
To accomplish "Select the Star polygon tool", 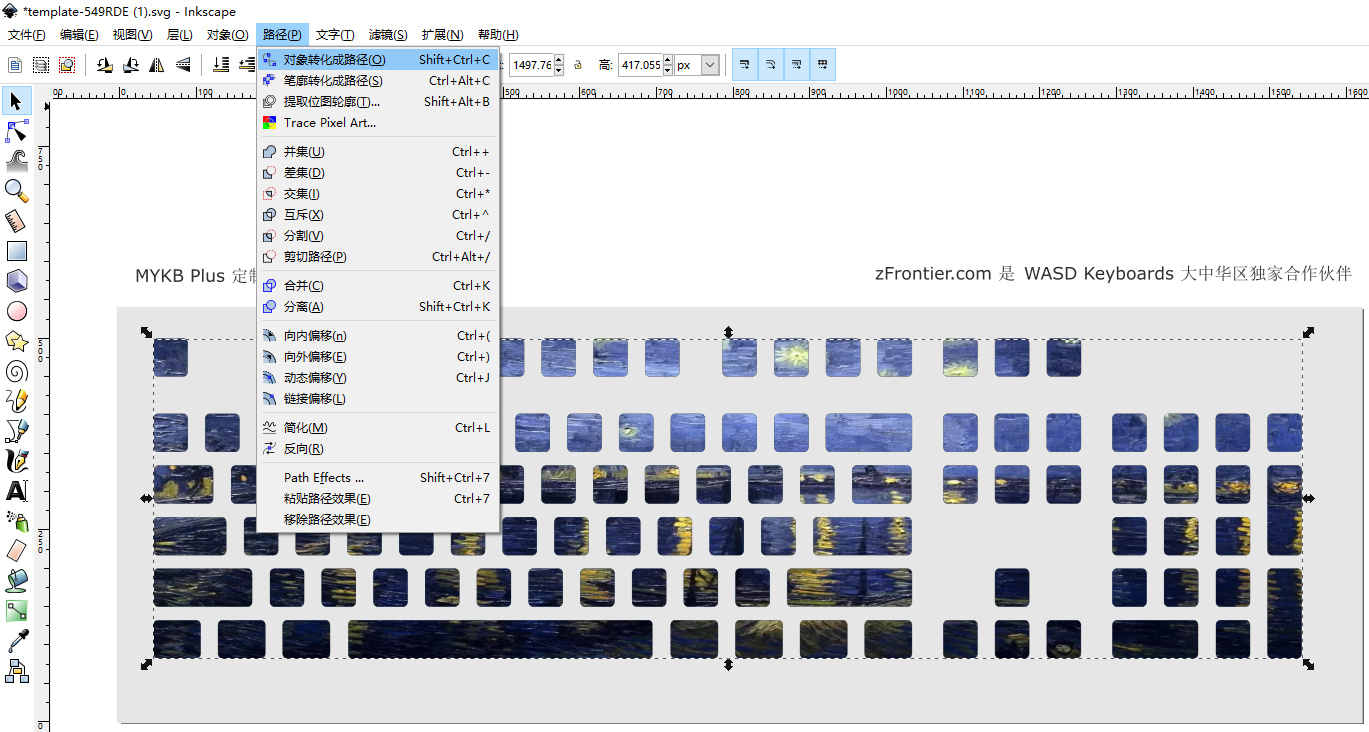I will coord(16,341).
